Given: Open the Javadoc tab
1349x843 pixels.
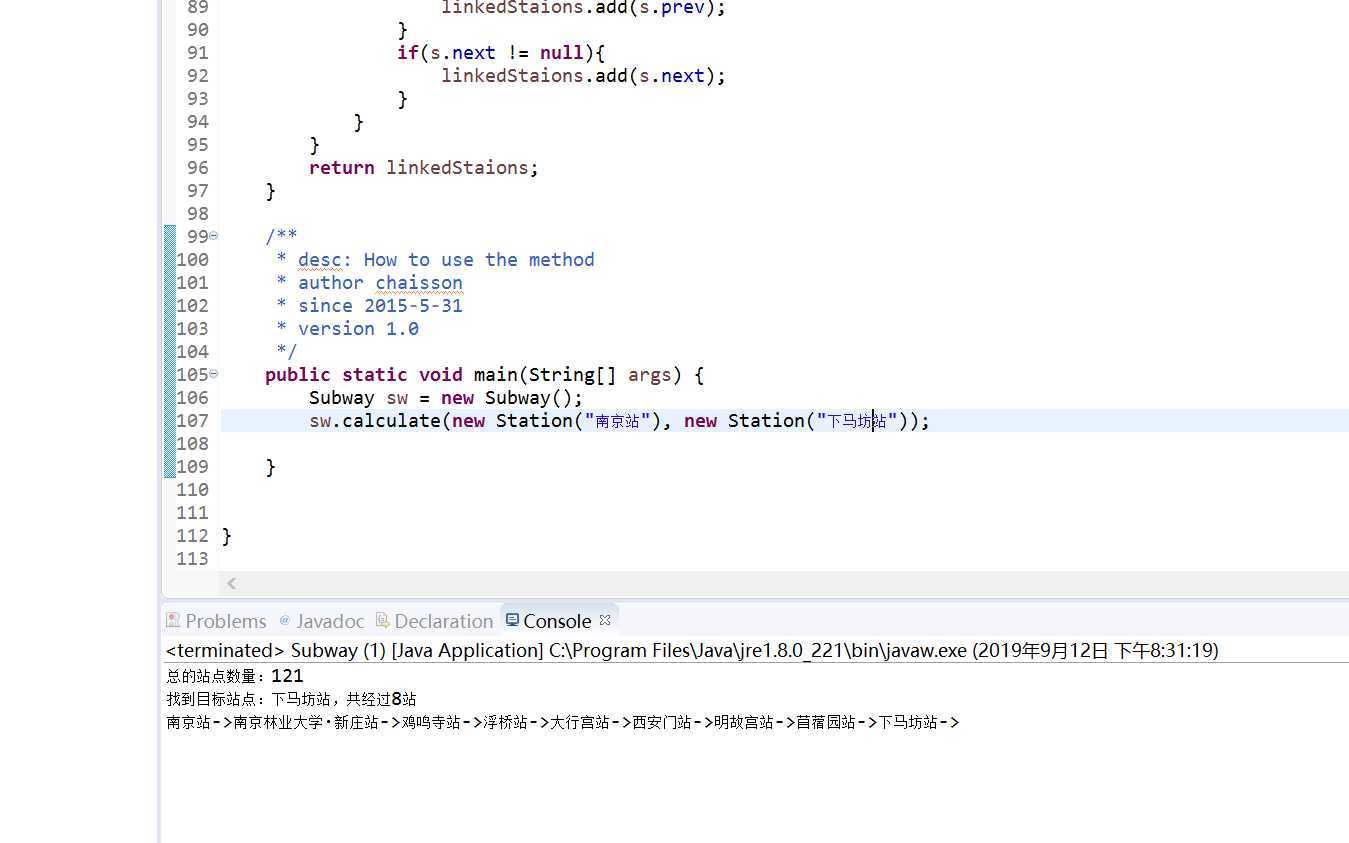Looking at the screenshot, I should click(321, 621).
